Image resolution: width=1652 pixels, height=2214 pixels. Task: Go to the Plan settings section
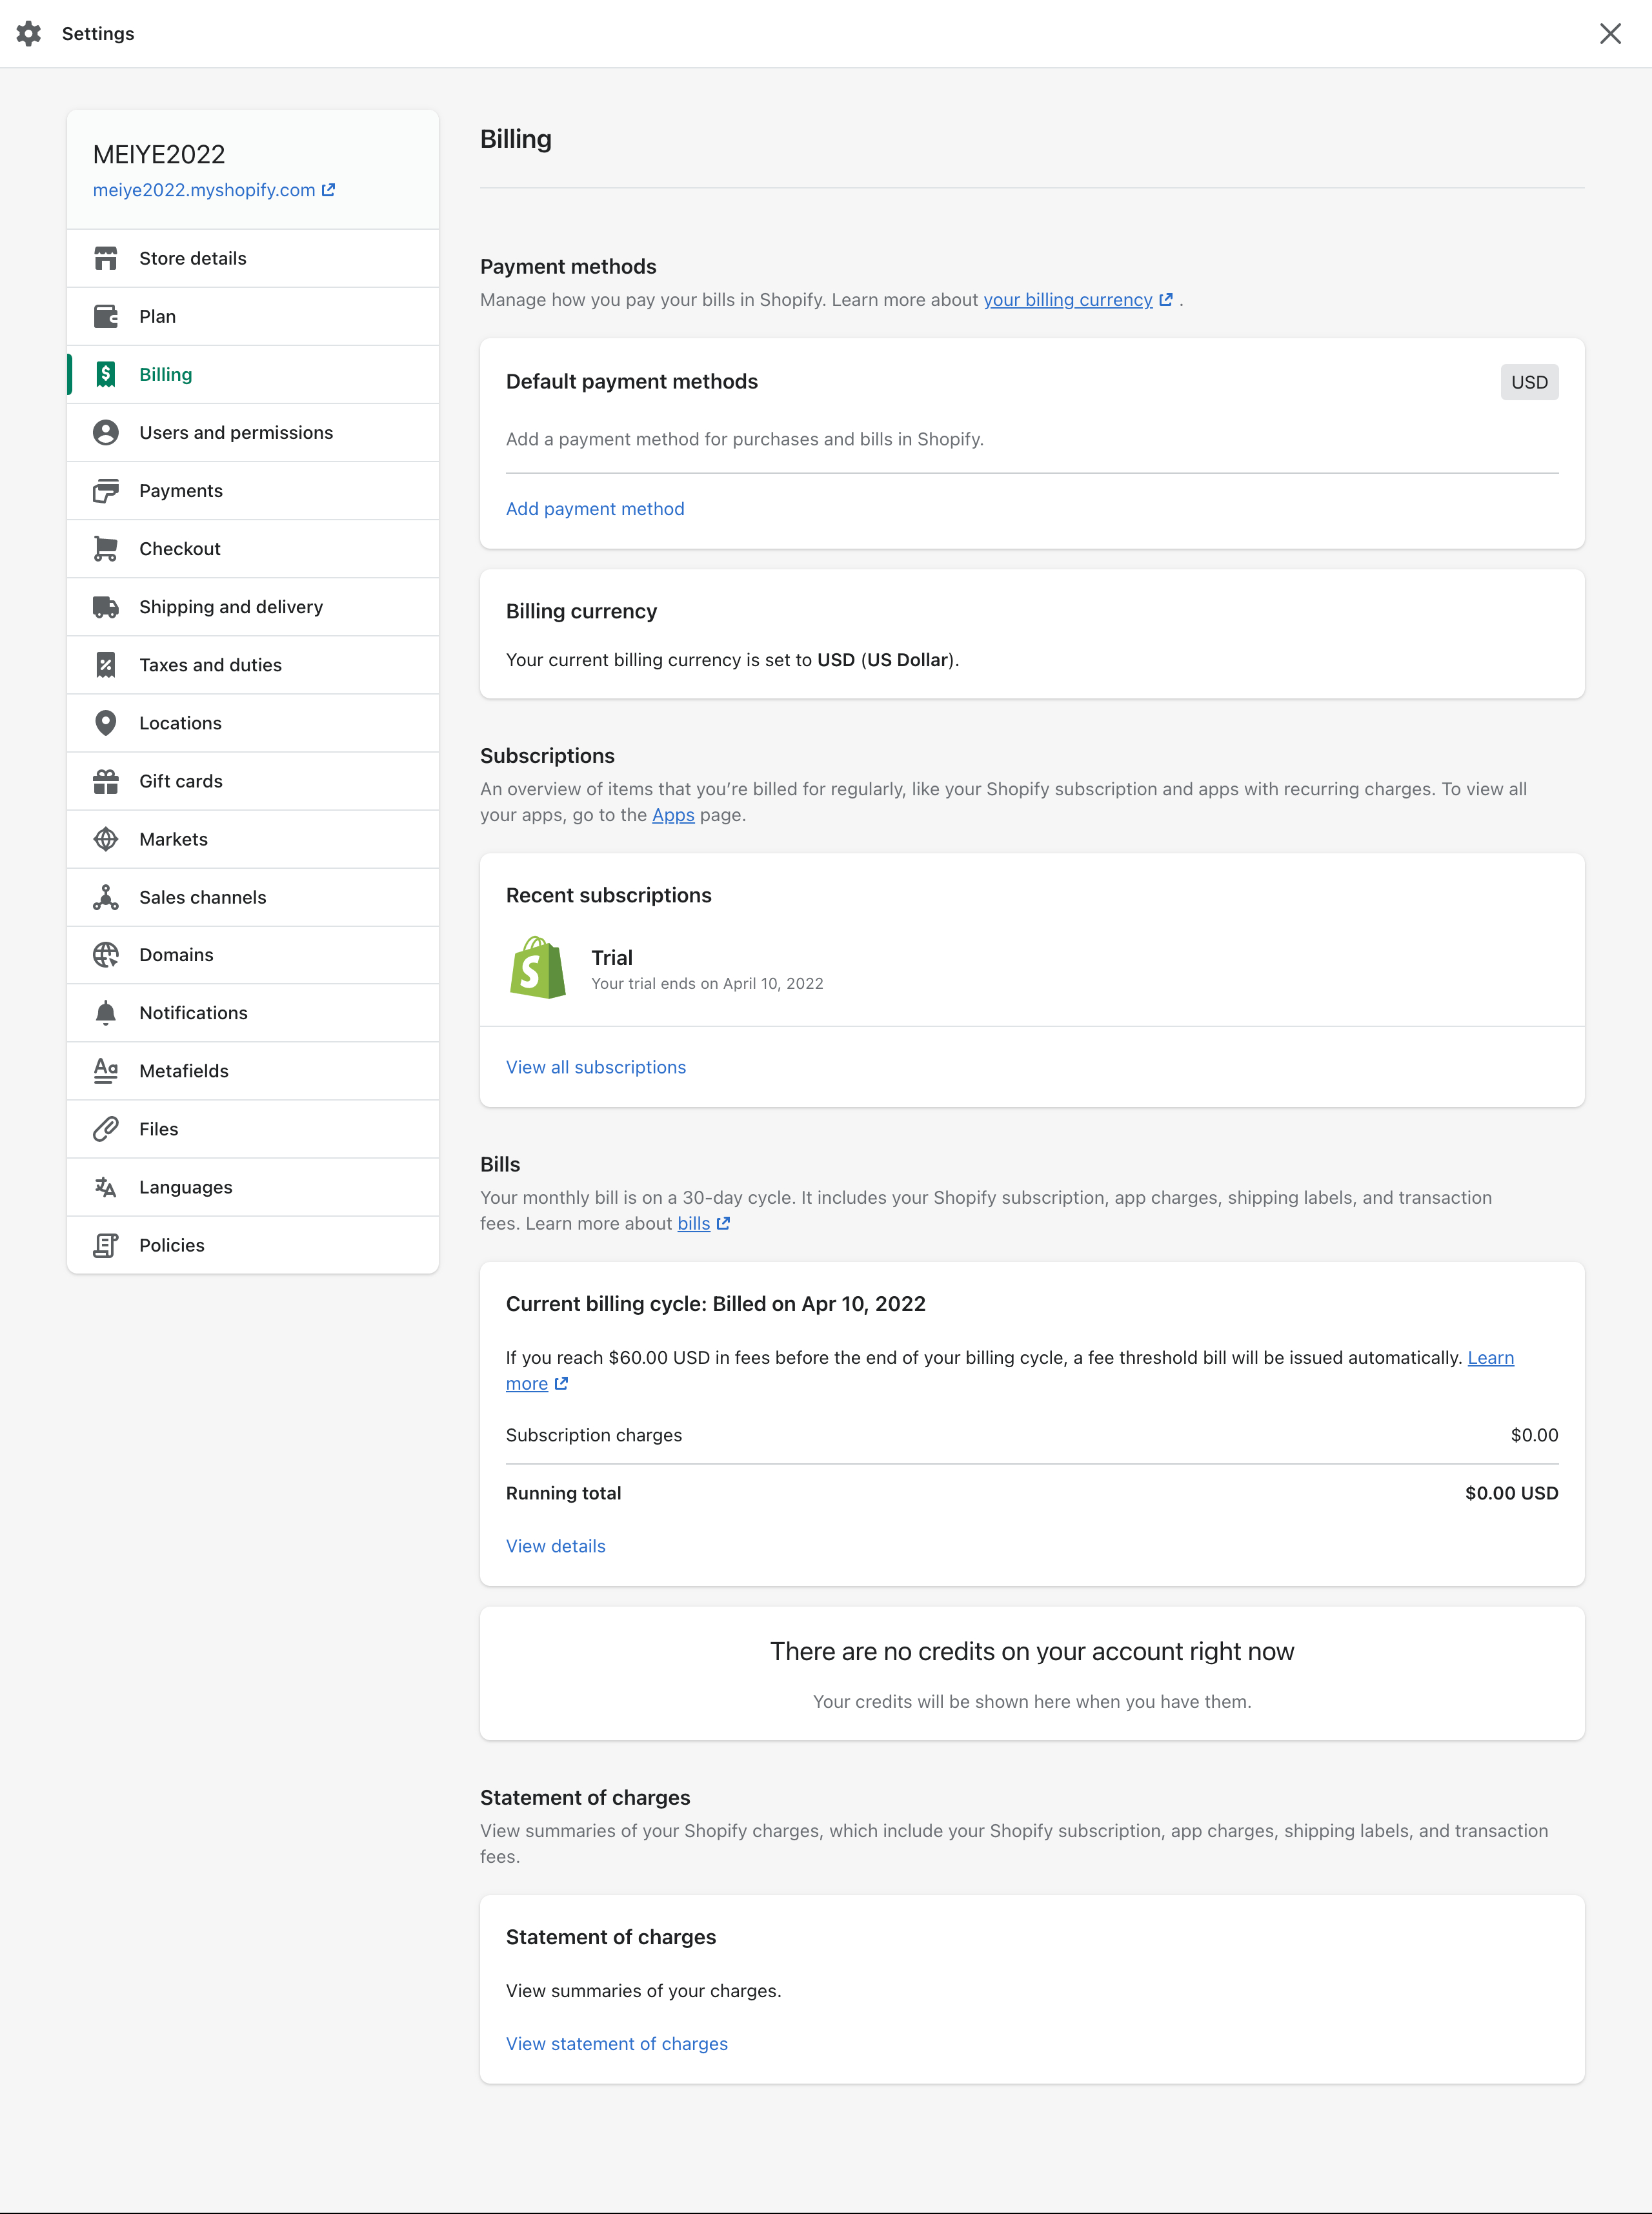tap(253, 316)
